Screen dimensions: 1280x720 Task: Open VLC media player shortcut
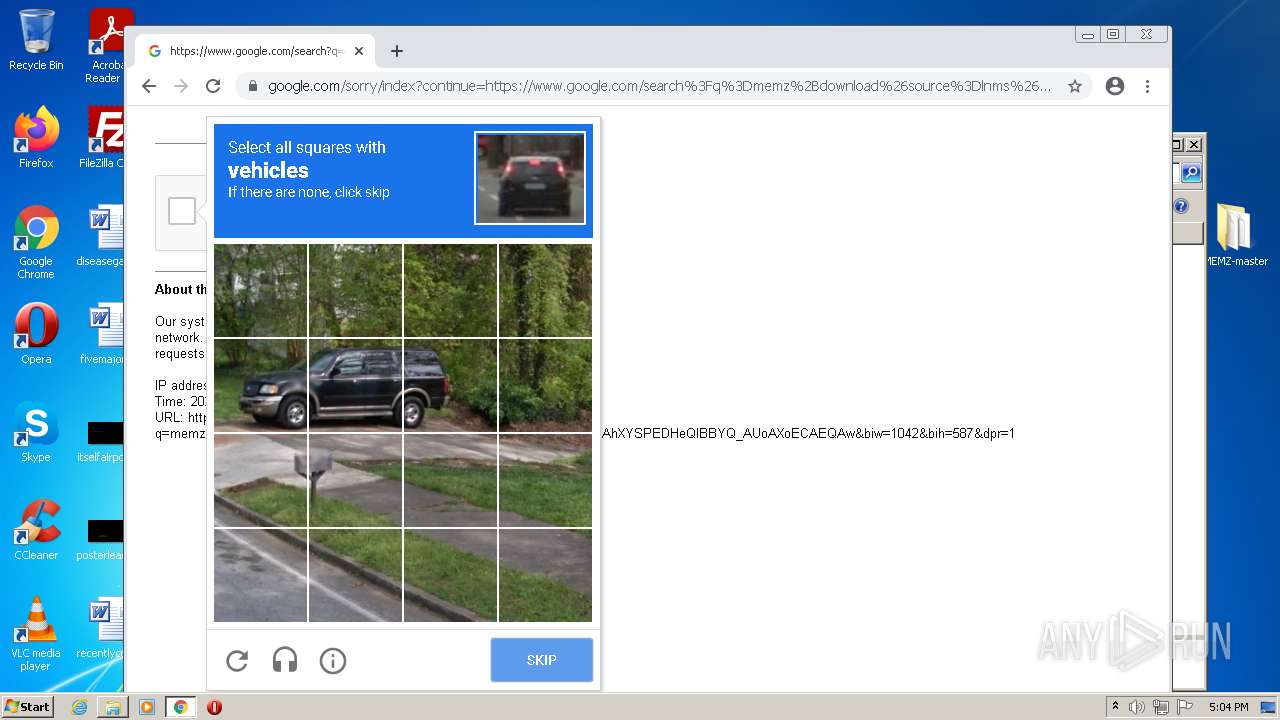pos(36,634)
